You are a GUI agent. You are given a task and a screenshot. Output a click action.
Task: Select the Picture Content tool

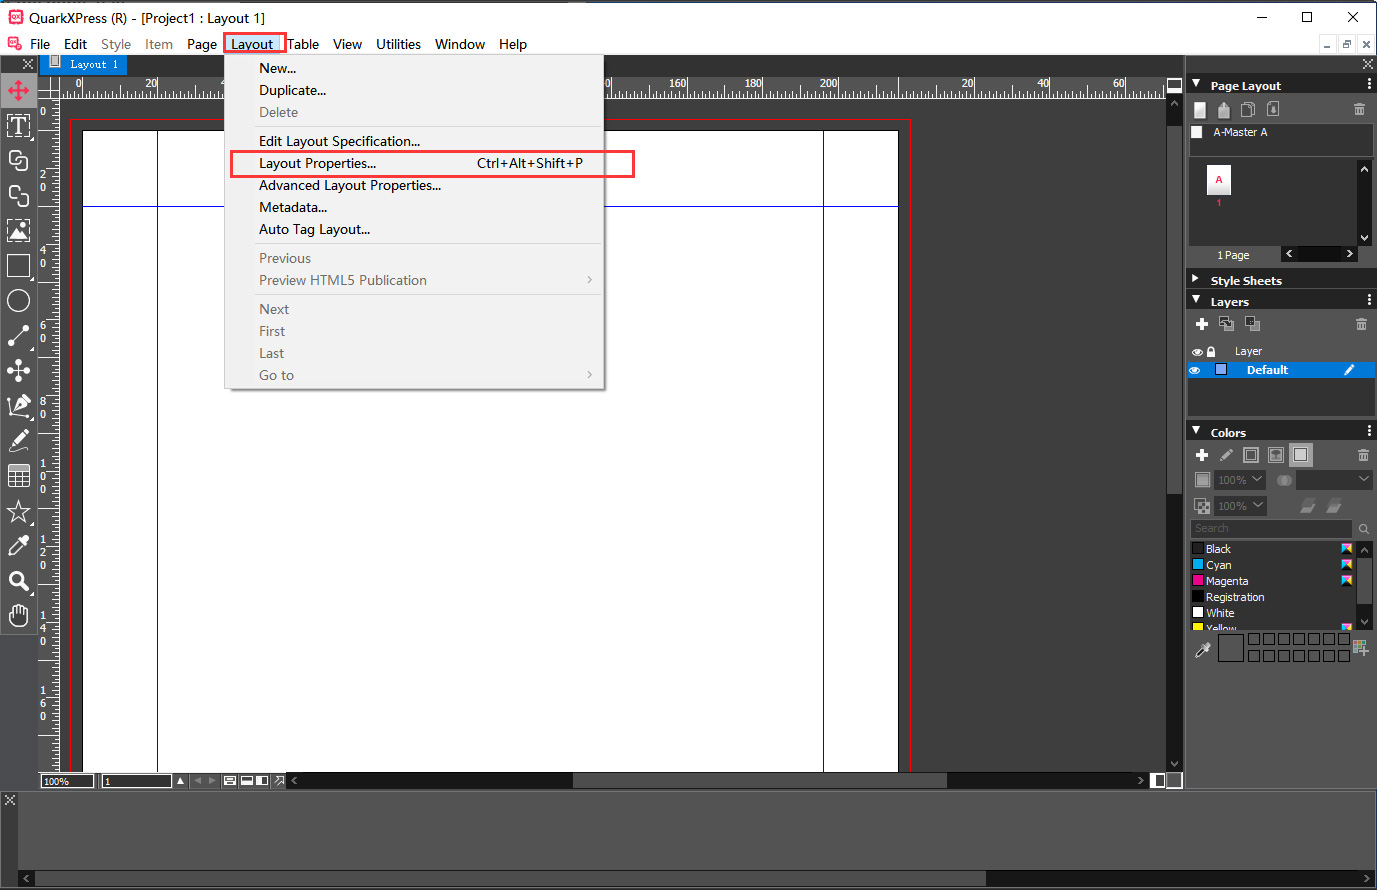[18, 230]
